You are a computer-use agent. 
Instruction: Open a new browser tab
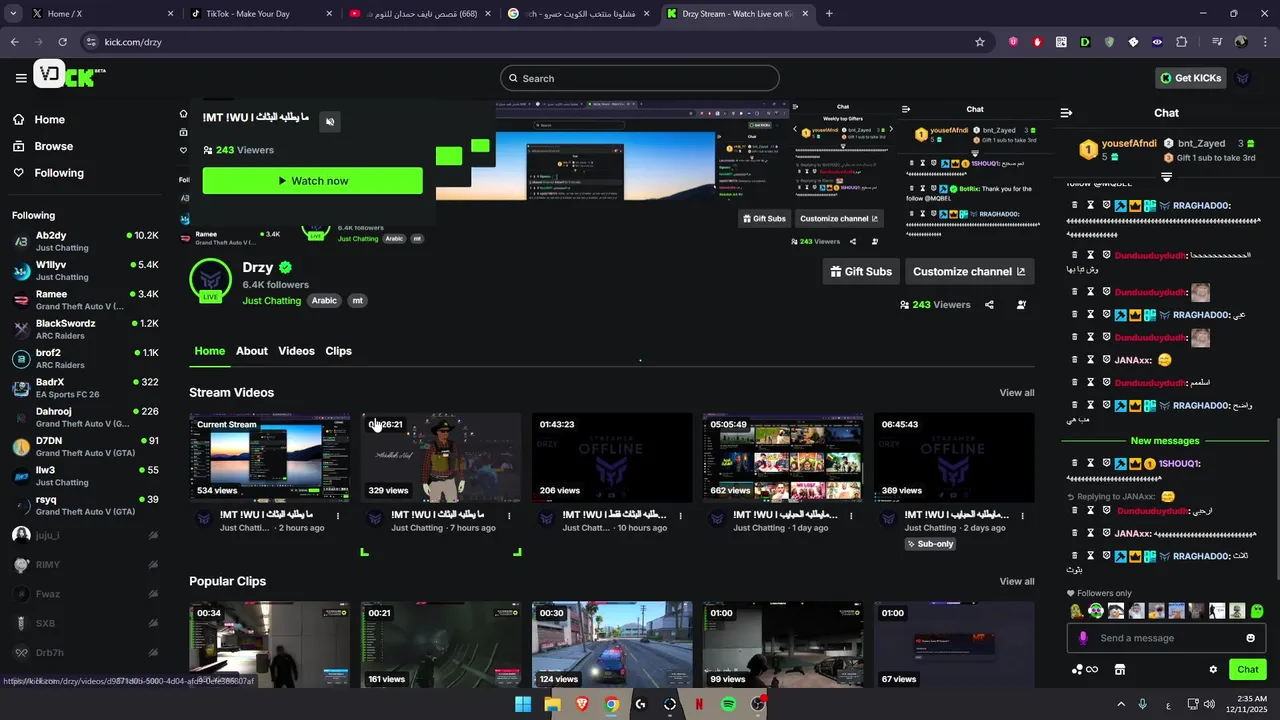(829, 14)
